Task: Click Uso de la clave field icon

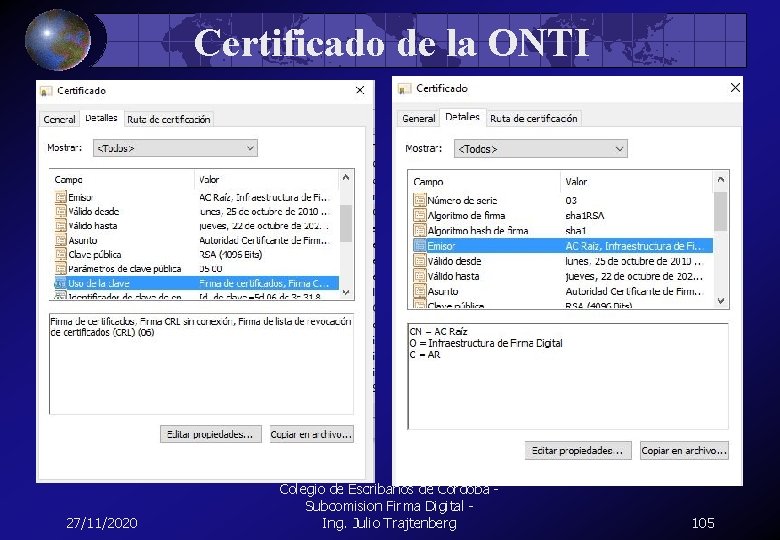Action: coord(61,283)
